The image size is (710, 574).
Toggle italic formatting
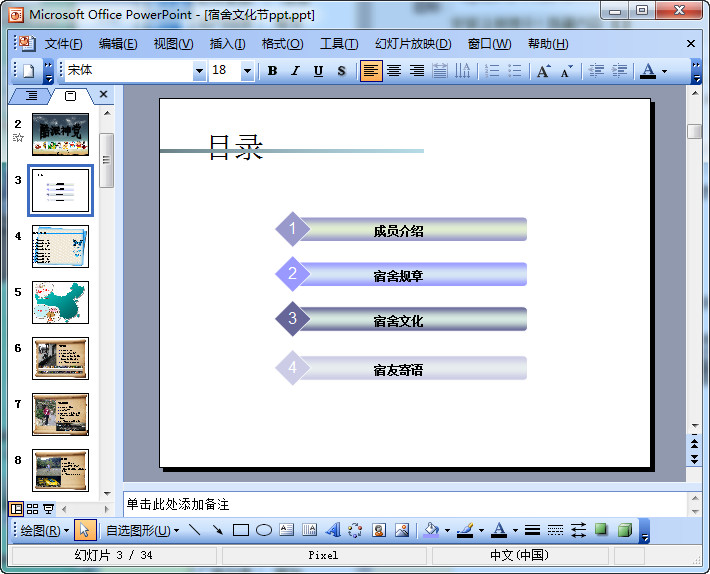tap(295, 71)
